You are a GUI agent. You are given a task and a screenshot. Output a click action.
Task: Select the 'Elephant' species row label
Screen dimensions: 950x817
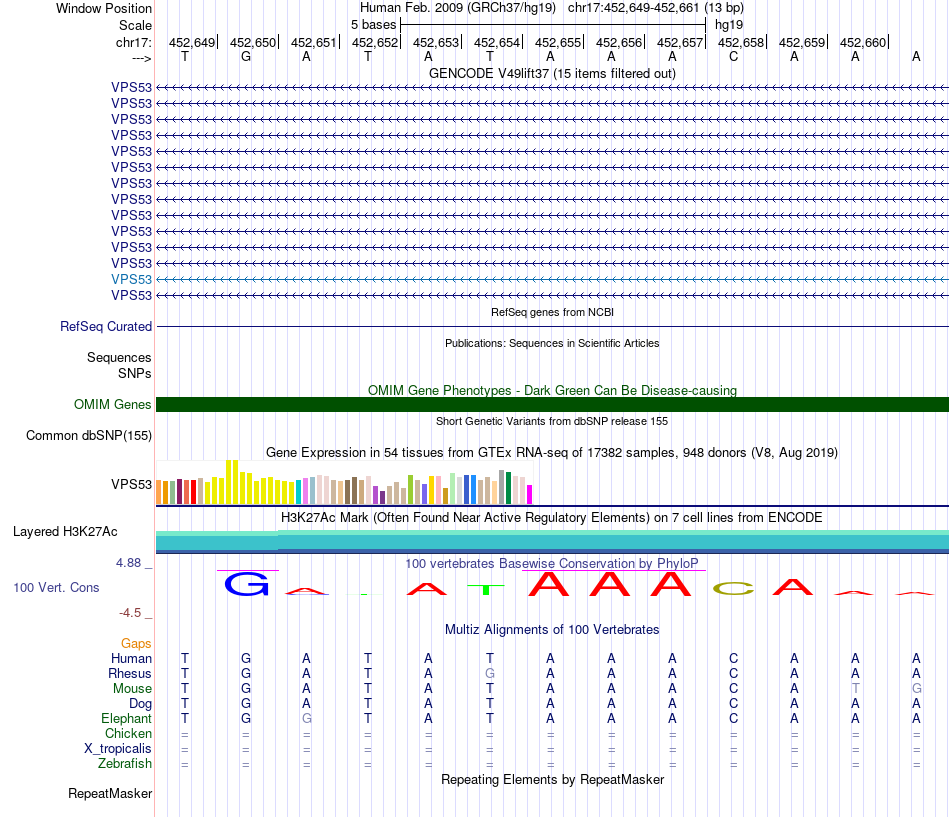click(126, 719)
